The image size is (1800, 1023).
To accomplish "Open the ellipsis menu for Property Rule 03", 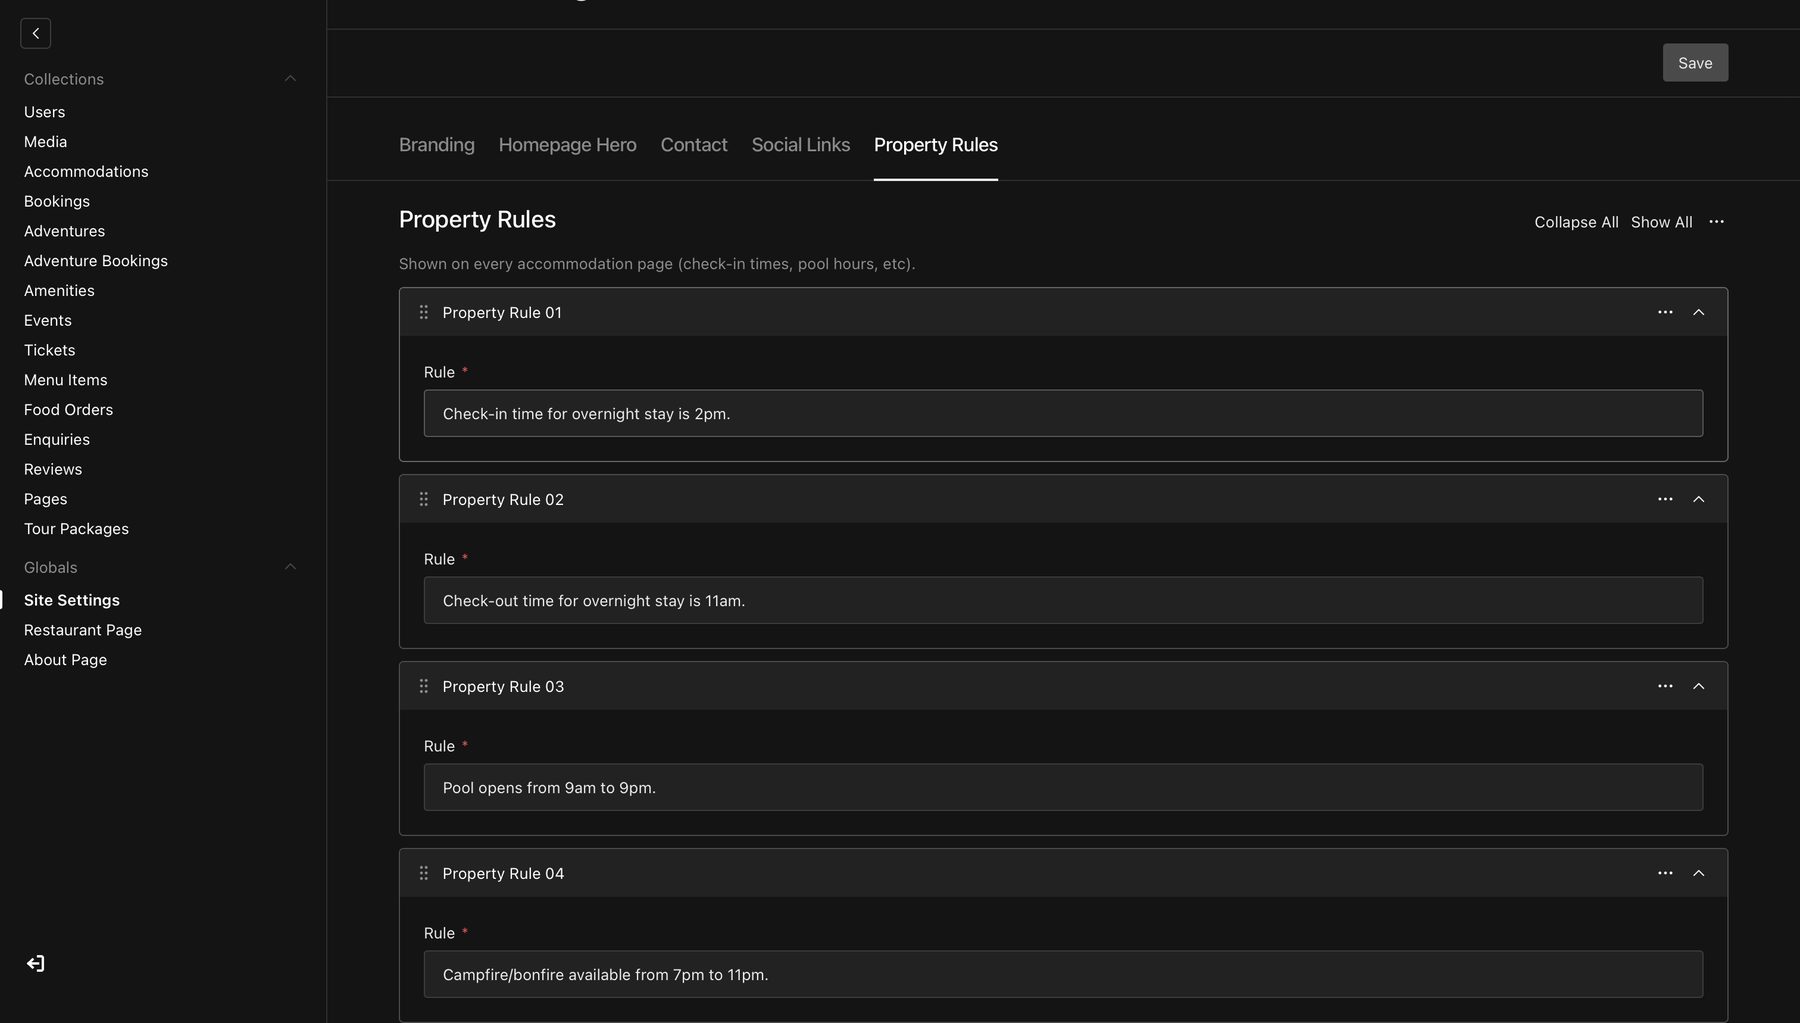I will tap(1665, 686).
